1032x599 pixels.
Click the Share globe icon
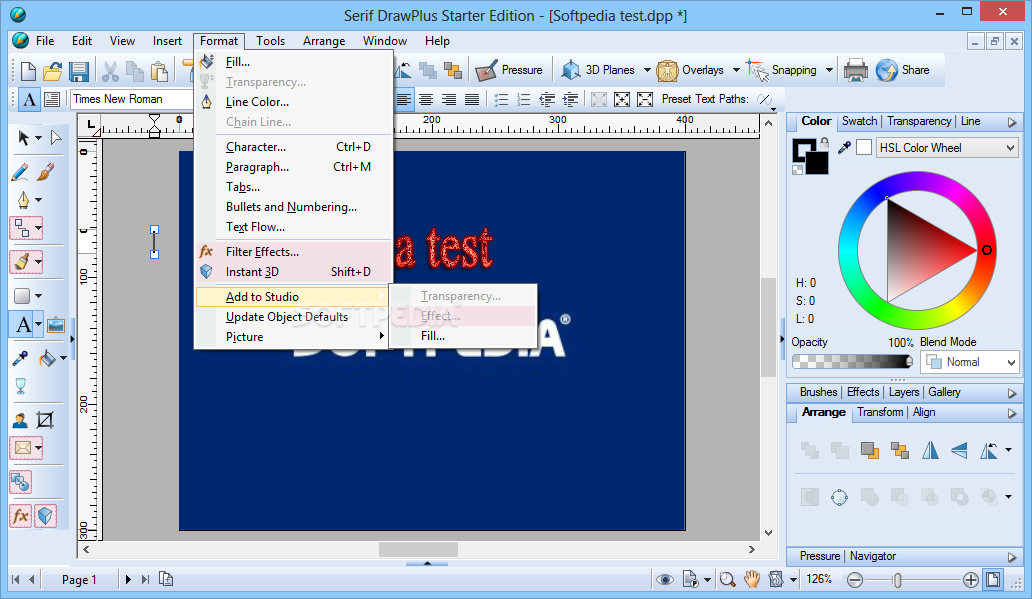[x=887, y=70]
